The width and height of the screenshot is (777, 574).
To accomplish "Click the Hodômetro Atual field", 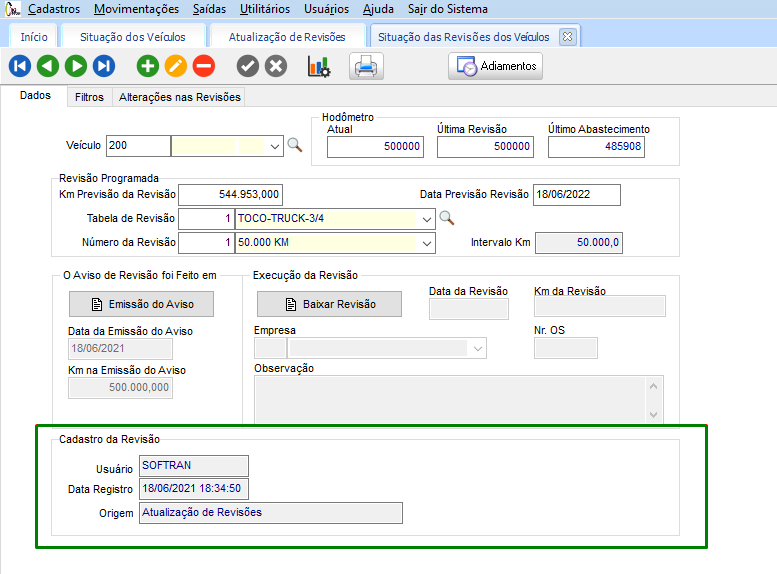I will (375, 147).
